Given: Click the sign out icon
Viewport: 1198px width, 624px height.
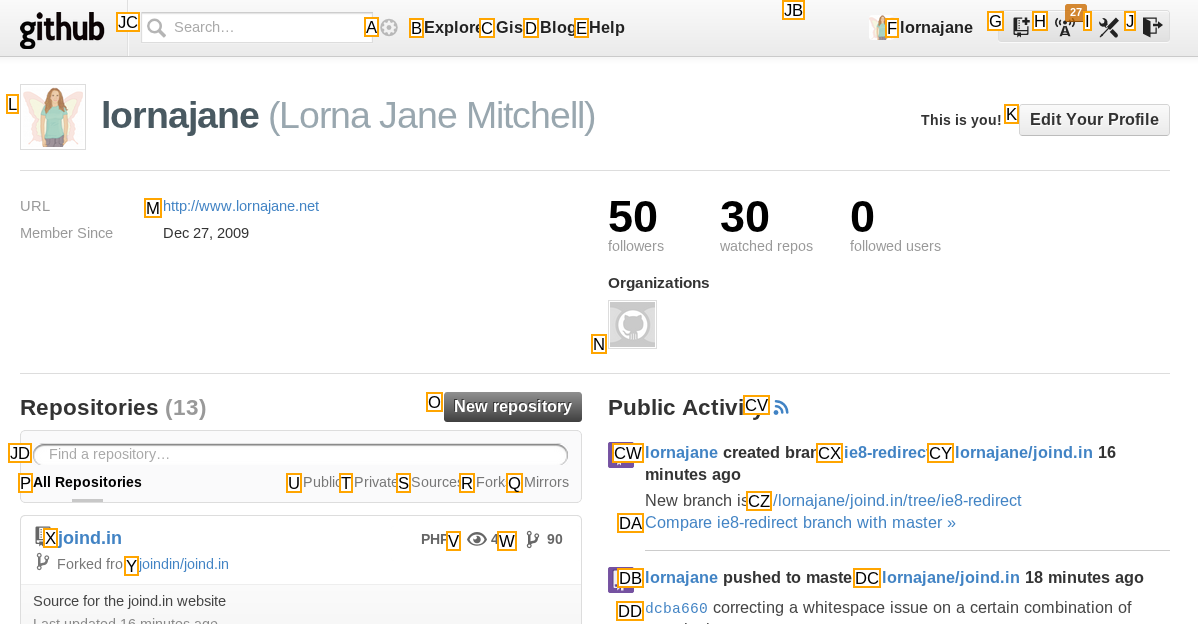Looking at the screenshot, I should coord(1152,27).
